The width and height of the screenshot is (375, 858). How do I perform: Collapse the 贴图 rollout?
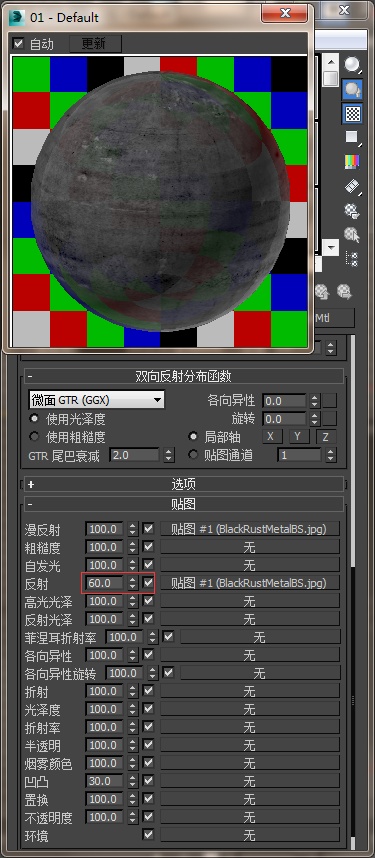[183, 504]
